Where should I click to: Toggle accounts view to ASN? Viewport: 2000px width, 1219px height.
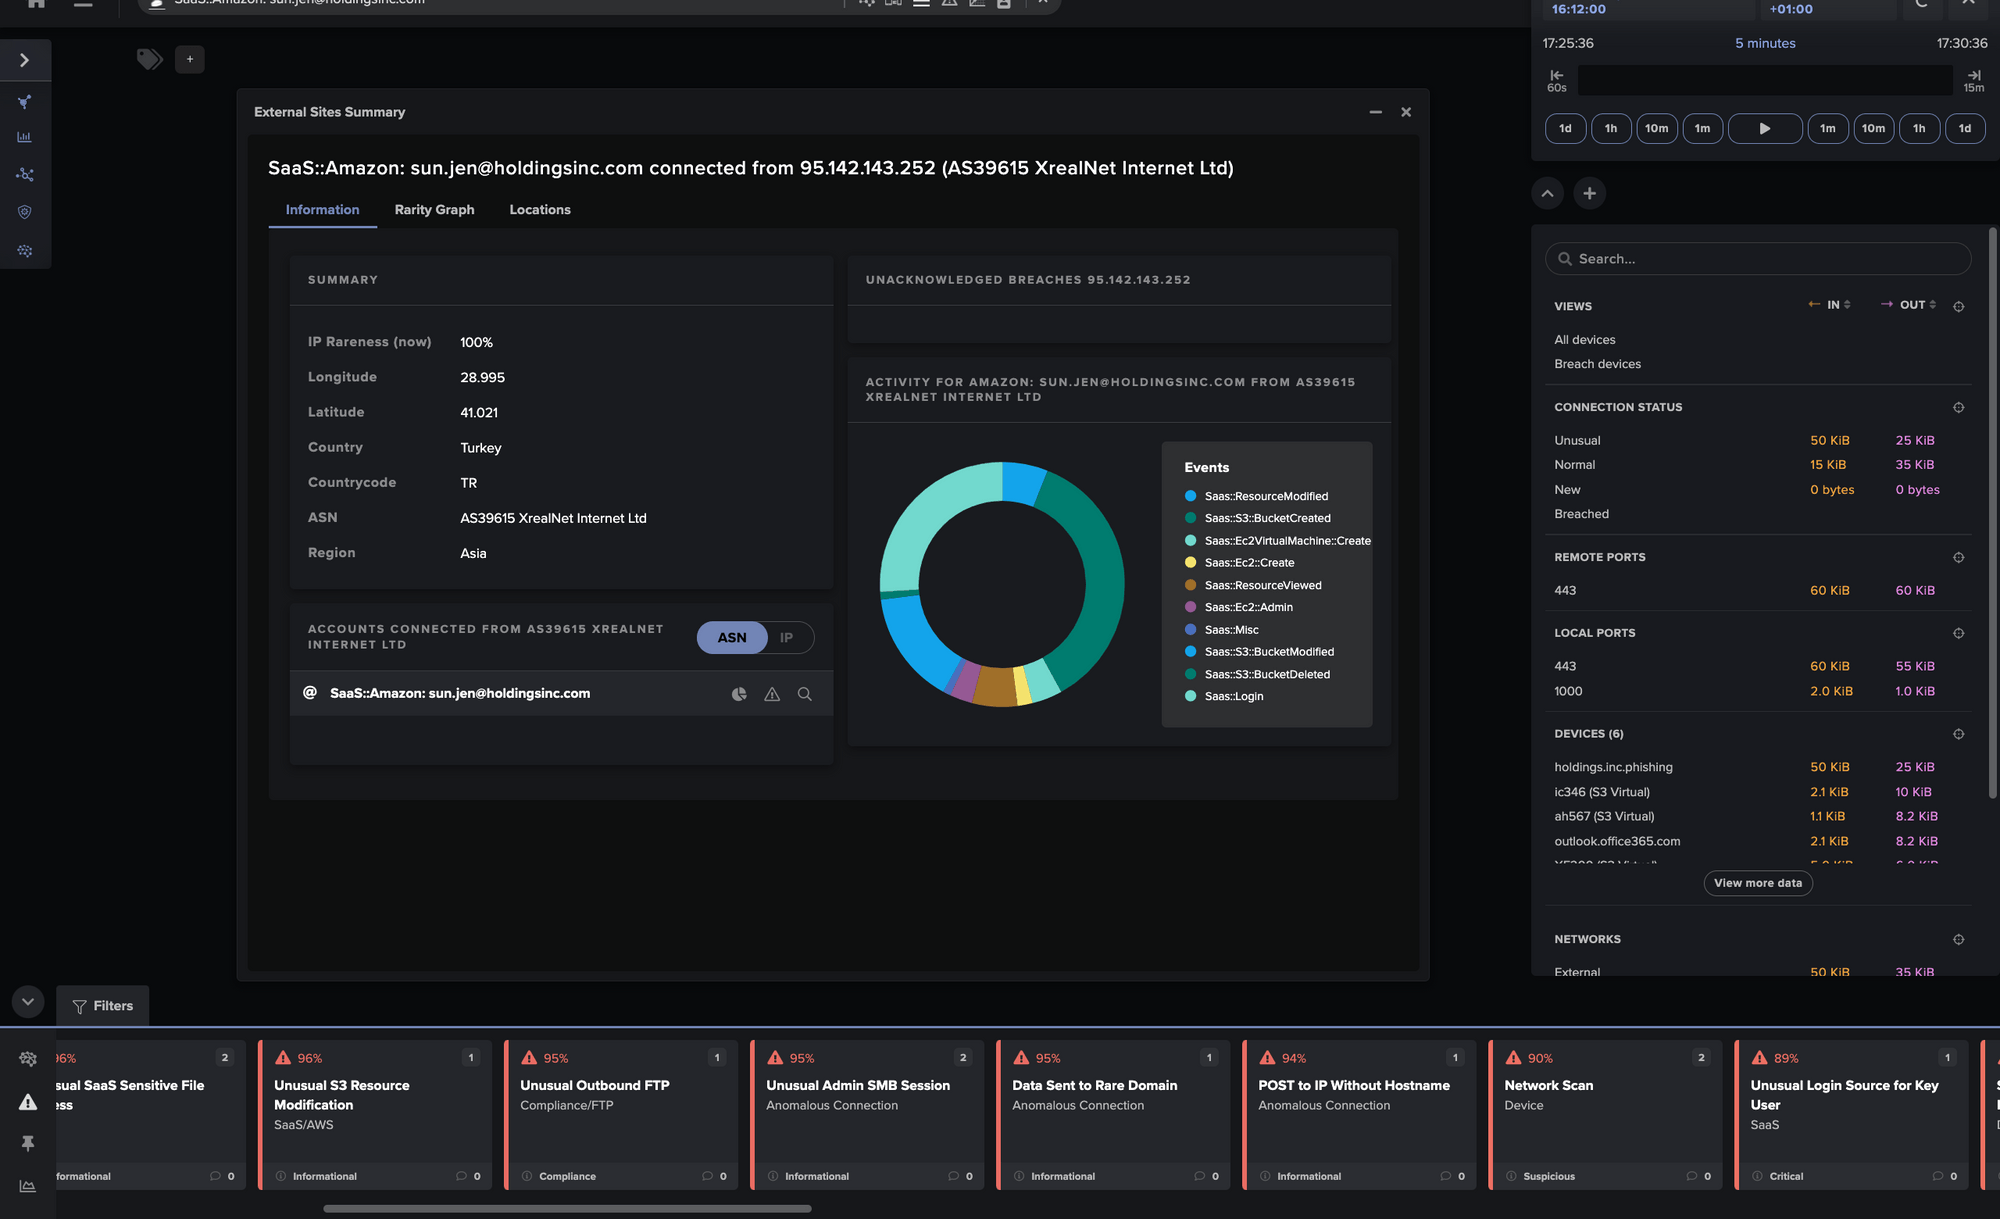coord(732,638)
